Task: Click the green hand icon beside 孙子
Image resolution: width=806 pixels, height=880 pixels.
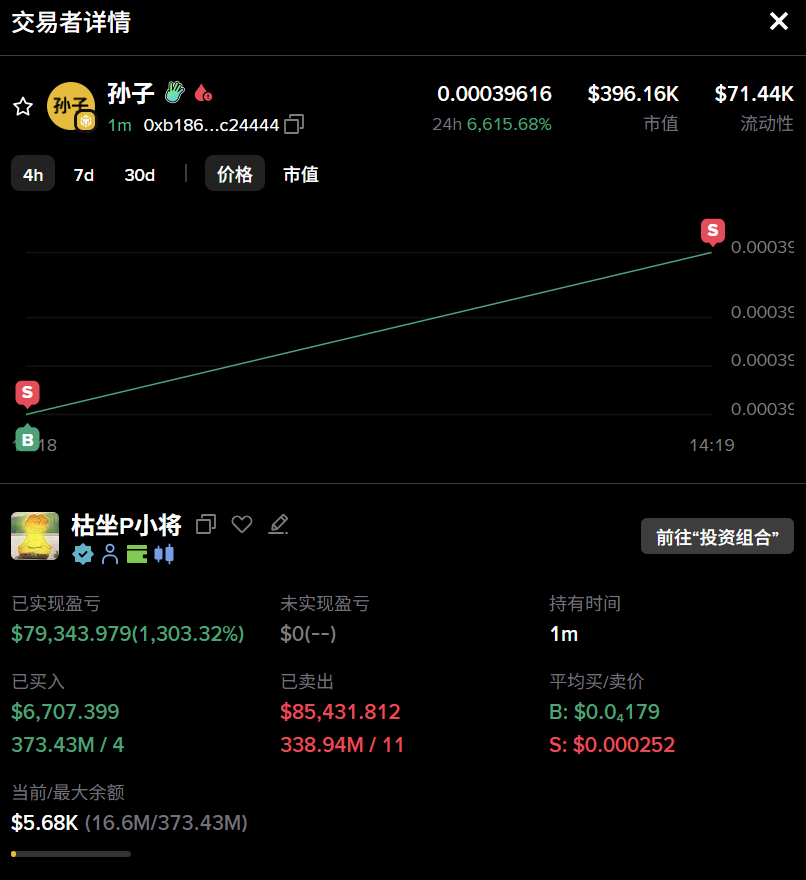Action: (x=175, y=92)
